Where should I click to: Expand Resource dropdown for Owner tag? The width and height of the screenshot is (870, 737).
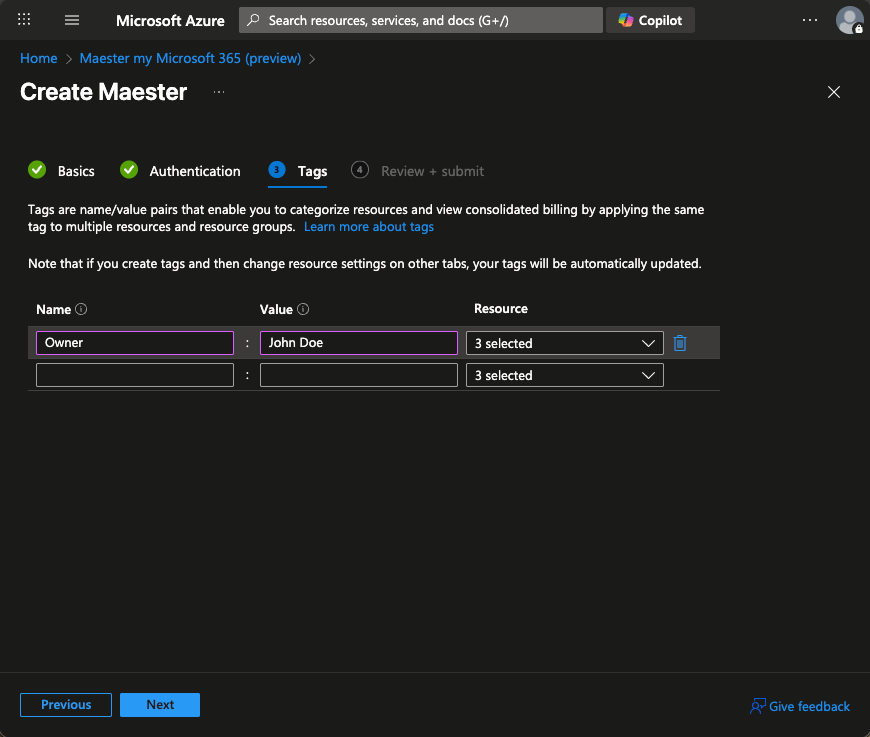[x=564, y=343]
